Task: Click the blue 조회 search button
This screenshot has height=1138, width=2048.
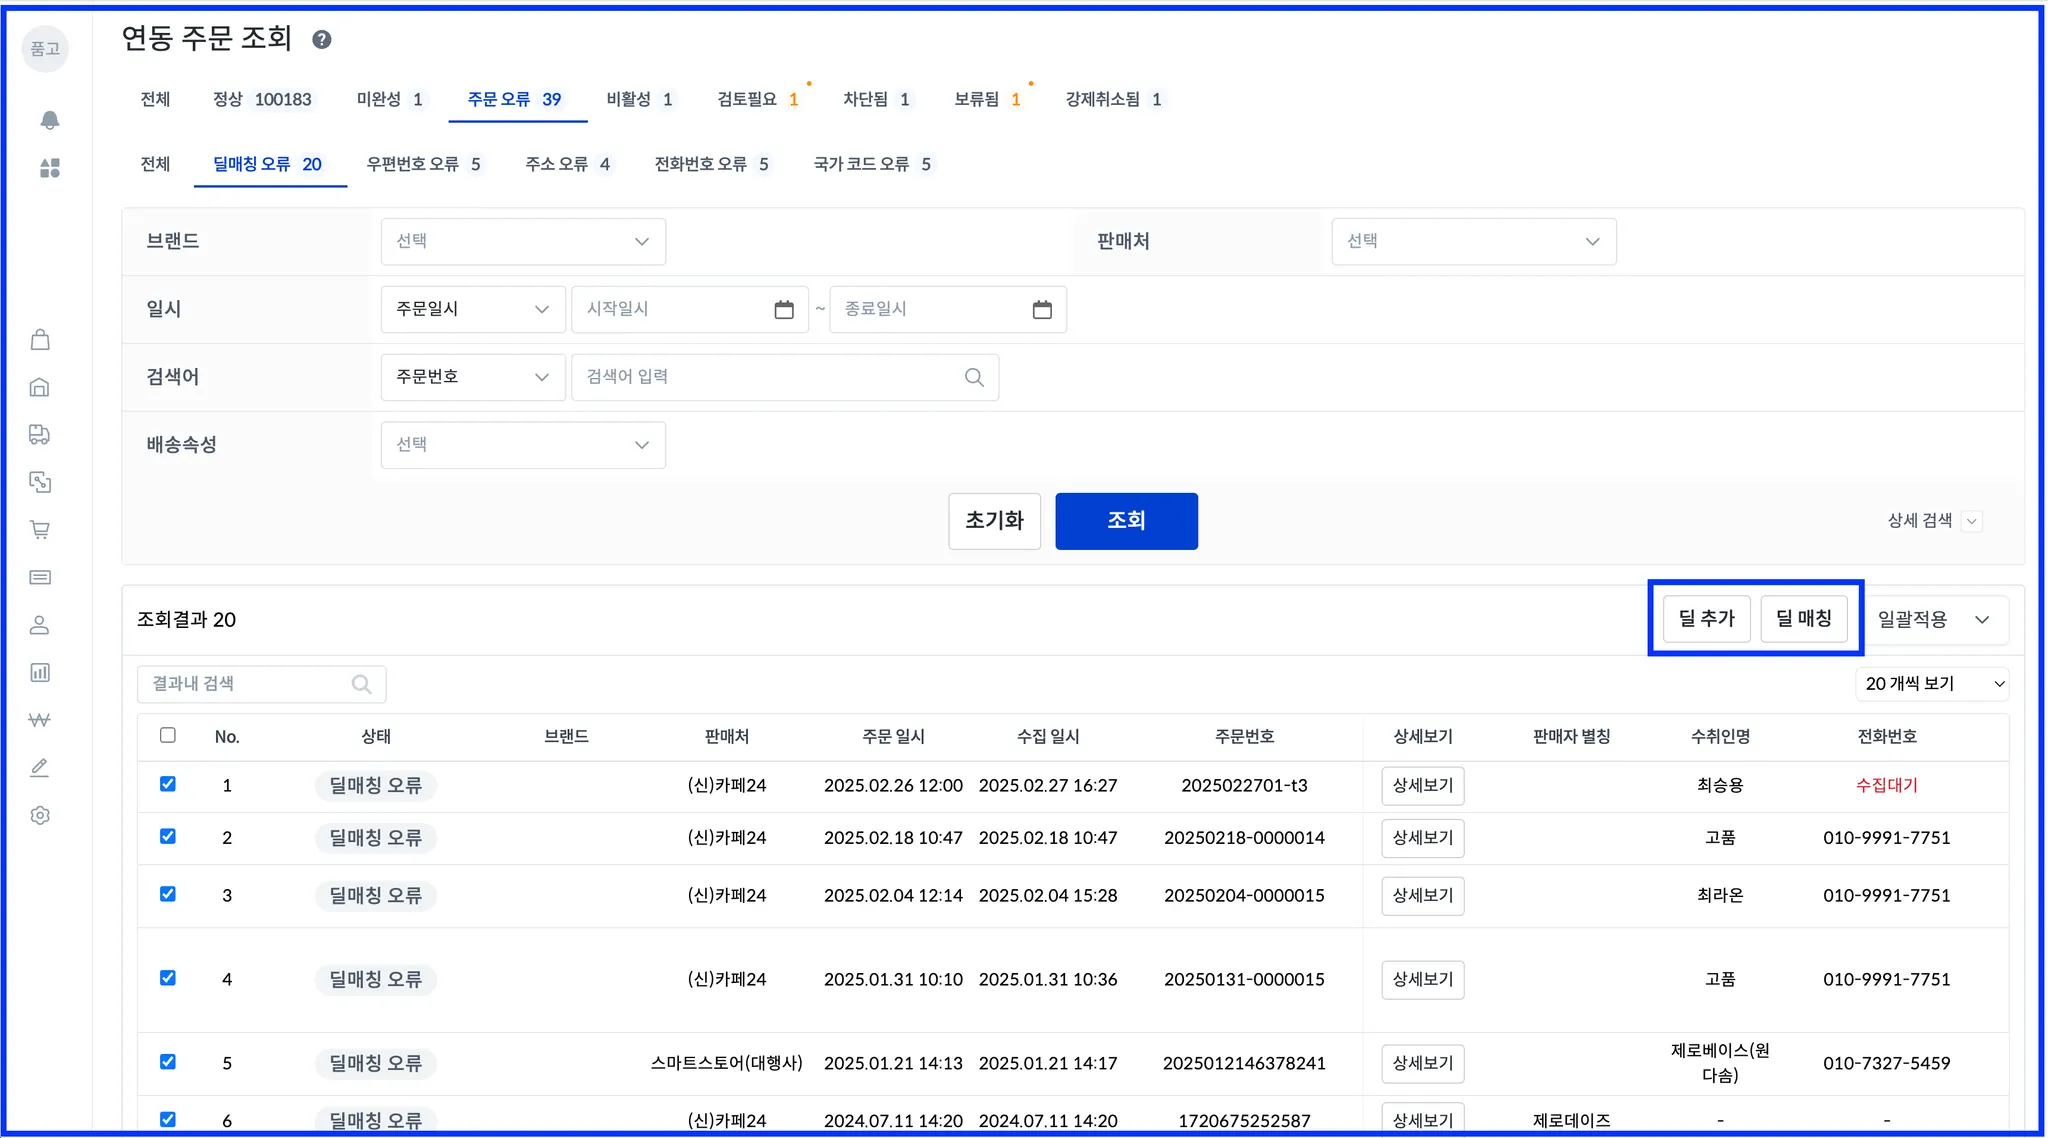Action: 1126,521
